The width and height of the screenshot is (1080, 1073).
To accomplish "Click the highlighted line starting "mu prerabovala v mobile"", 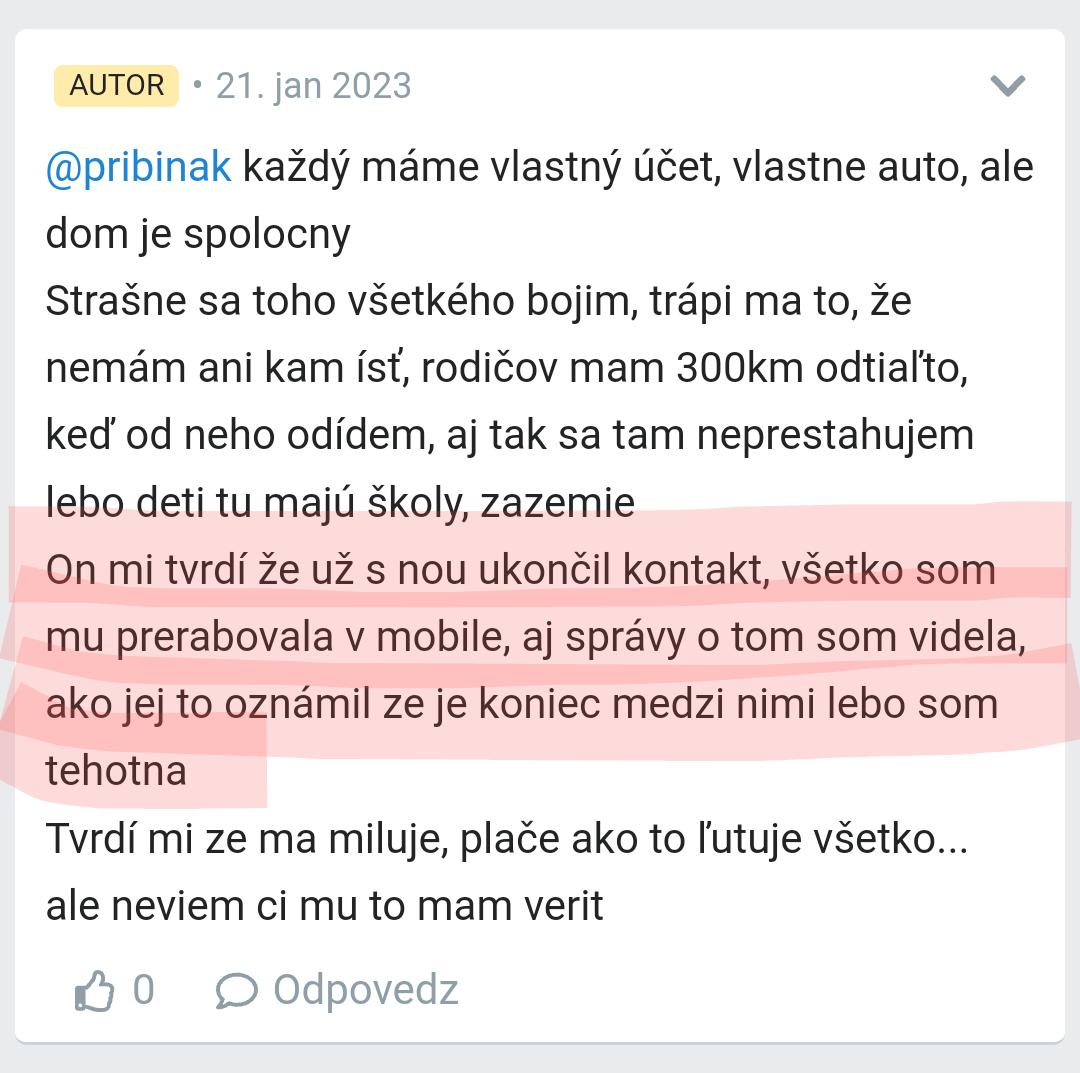I will tap(535, 637).
